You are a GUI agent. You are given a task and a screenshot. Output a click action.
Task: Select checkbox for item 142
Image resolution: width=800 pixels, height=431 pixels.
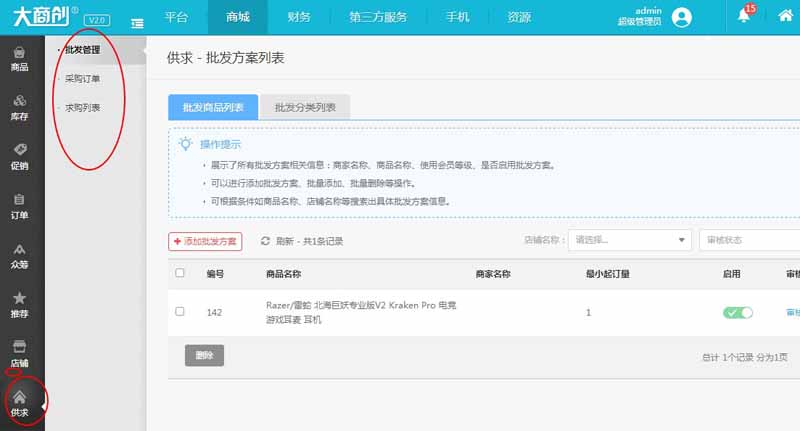click(x=180, y=312)
